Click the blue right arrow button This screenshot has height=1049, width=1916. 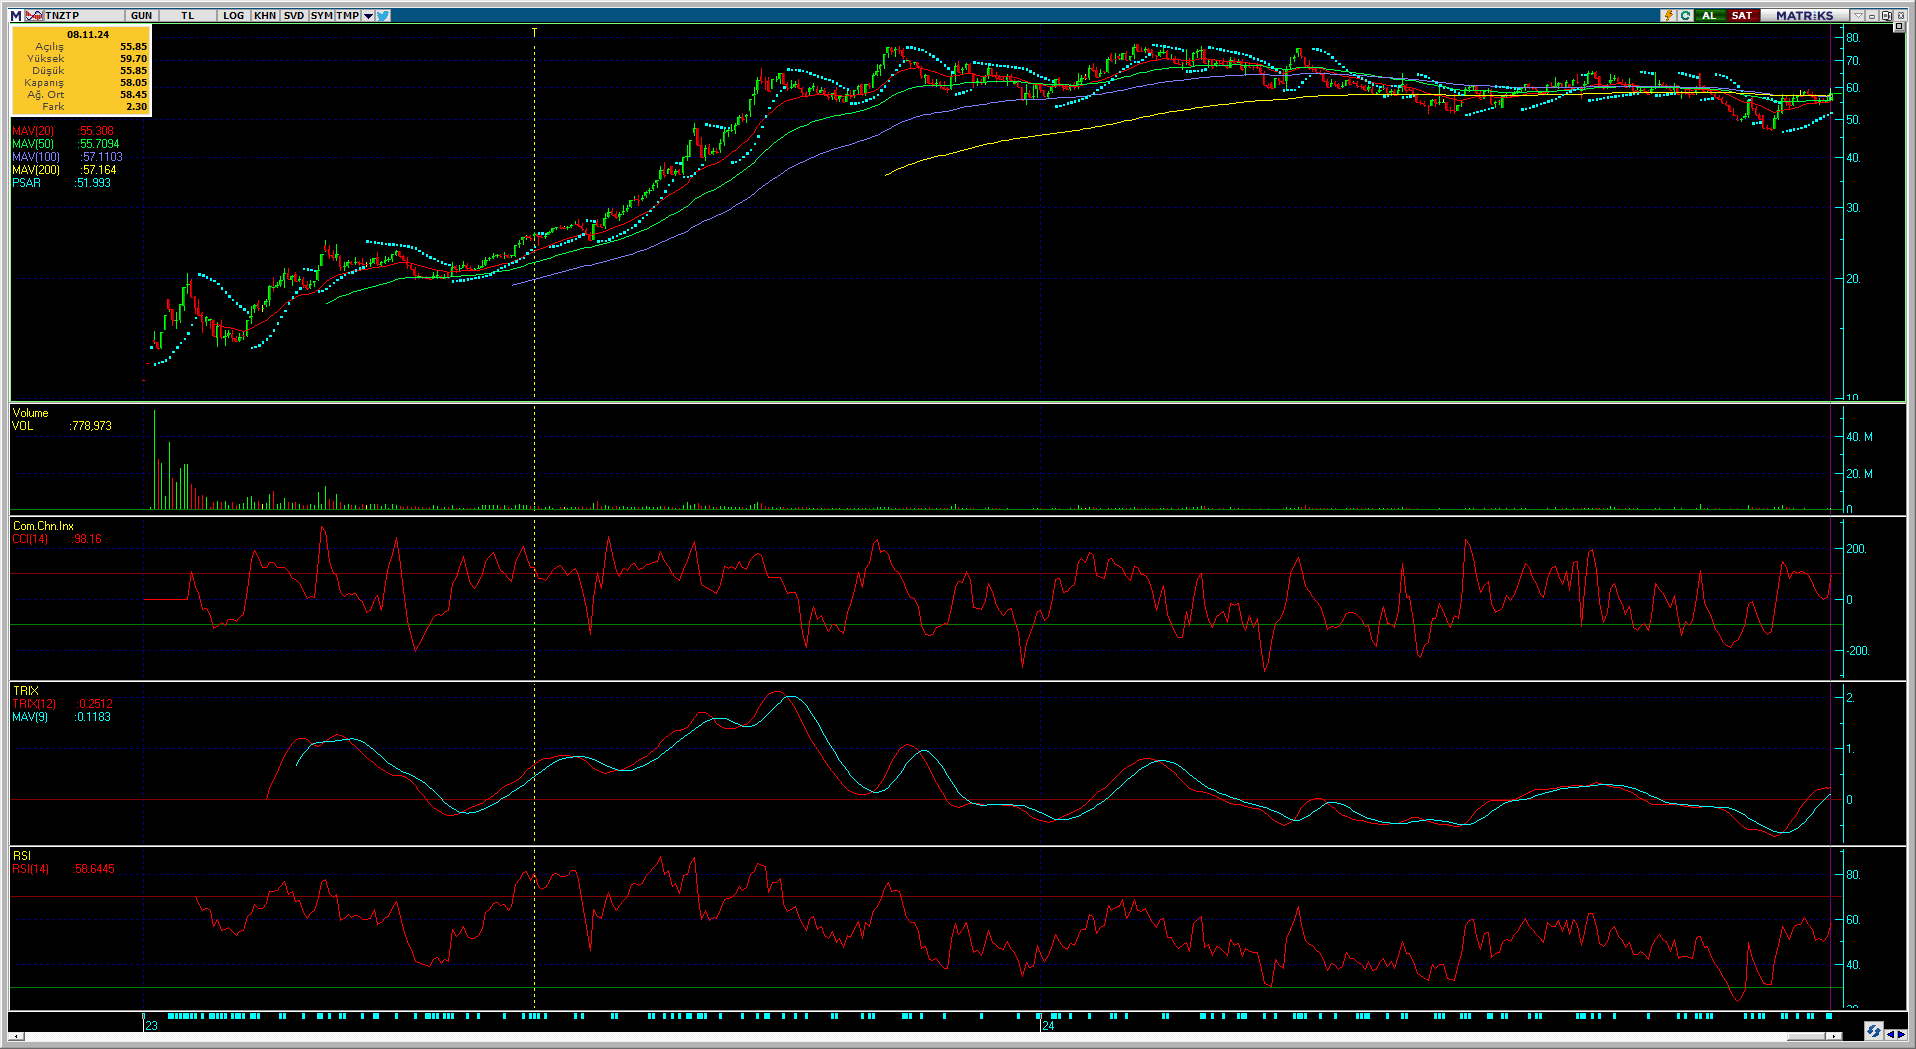[x=1901, y=1034]
